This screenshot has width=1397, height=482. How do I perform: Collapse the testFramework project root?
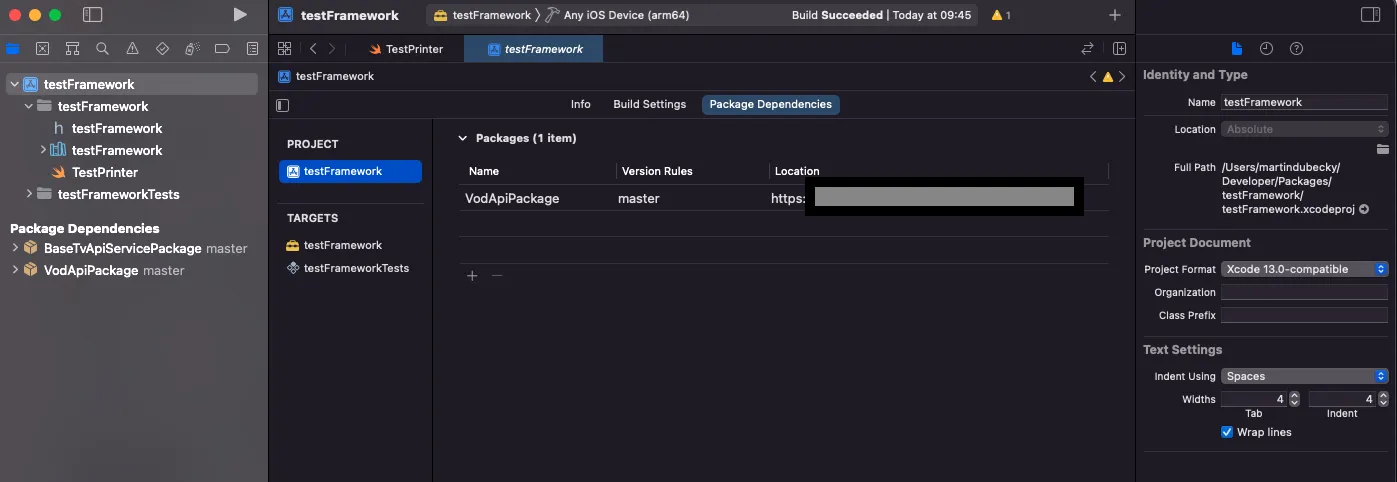(14, 84)
